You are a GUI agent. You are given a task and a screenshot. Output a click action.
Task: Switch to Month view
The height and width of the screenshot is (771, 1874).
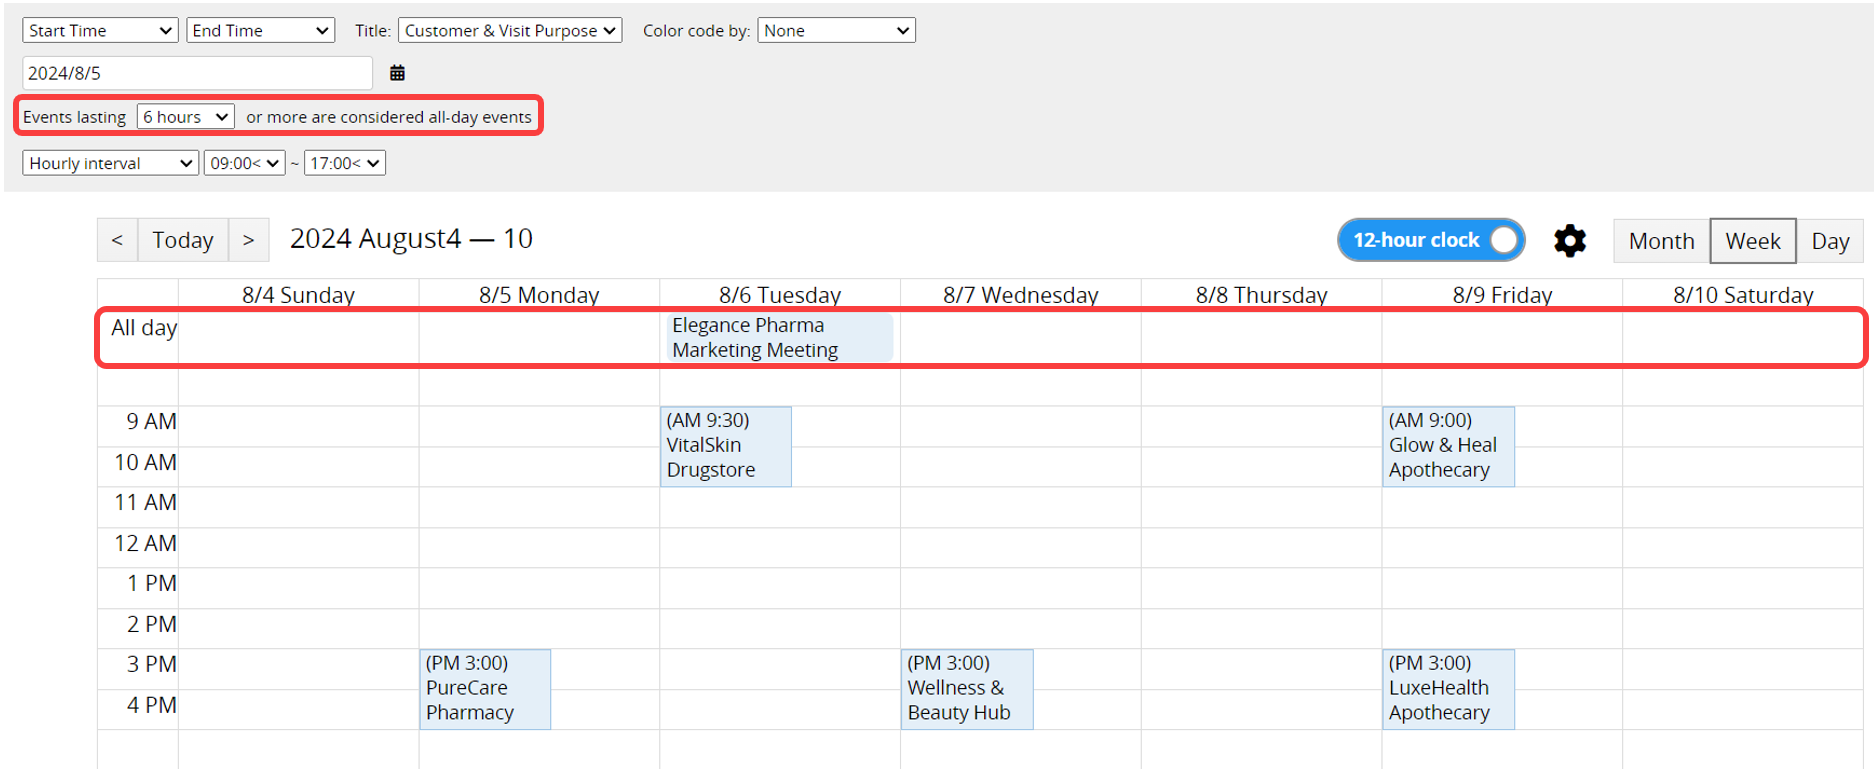point(1661,241)
